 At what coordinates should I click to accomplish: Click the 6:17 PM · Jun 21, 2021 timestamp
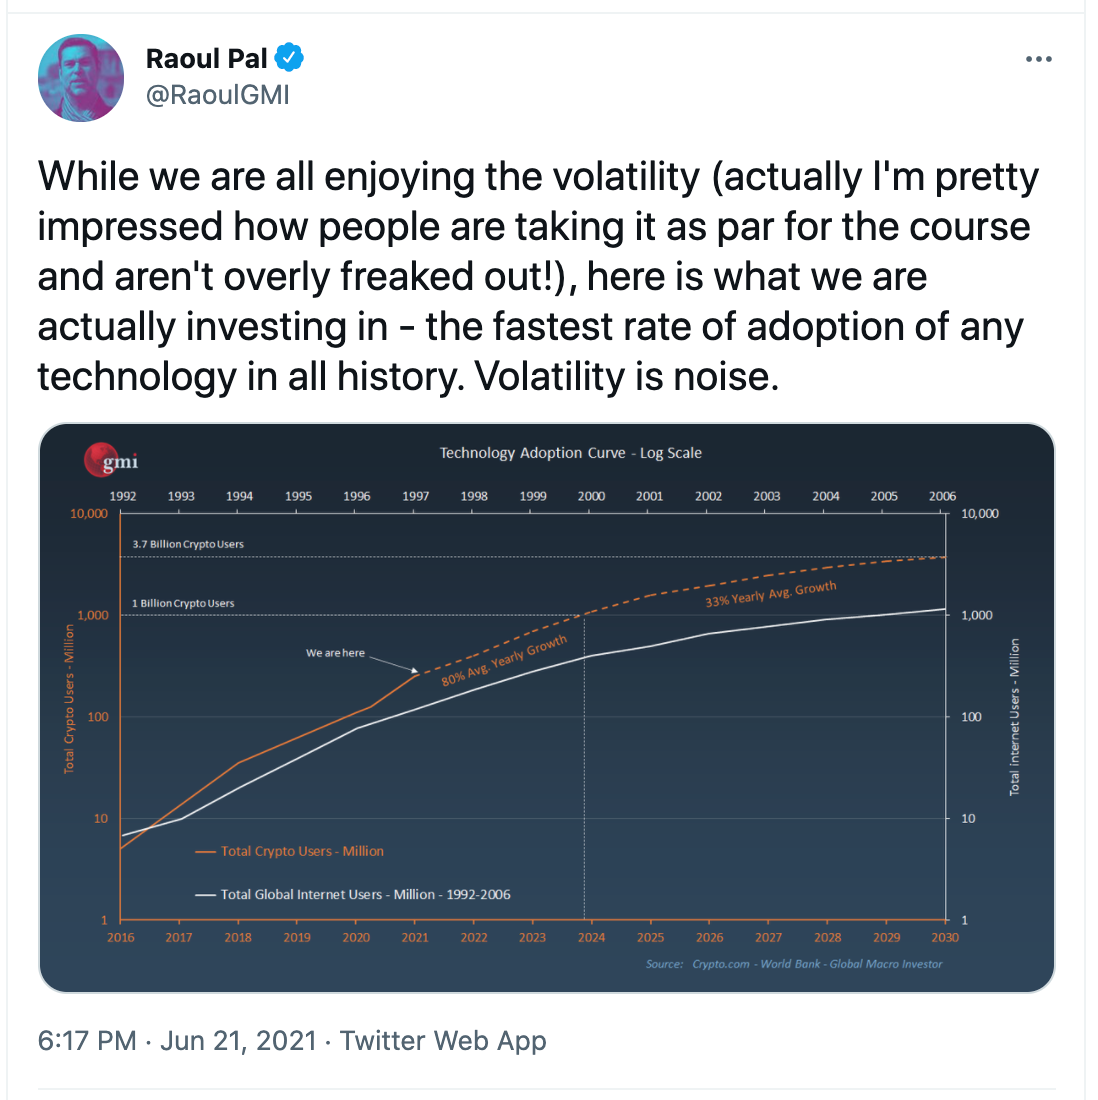177,1041
